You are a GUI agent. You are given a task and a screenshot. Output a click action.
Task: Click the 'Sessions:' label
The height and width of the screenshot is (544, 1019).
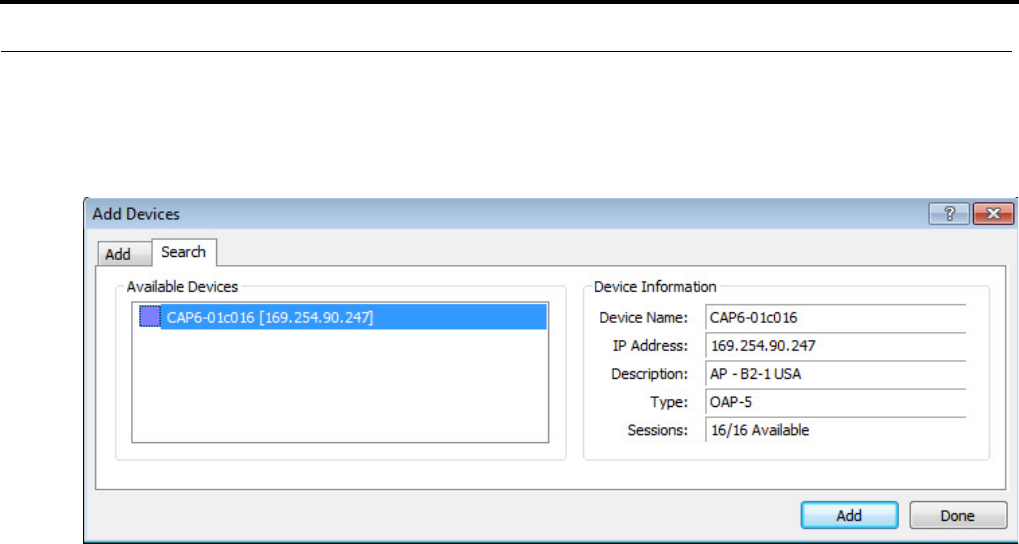tap(658, 430)
